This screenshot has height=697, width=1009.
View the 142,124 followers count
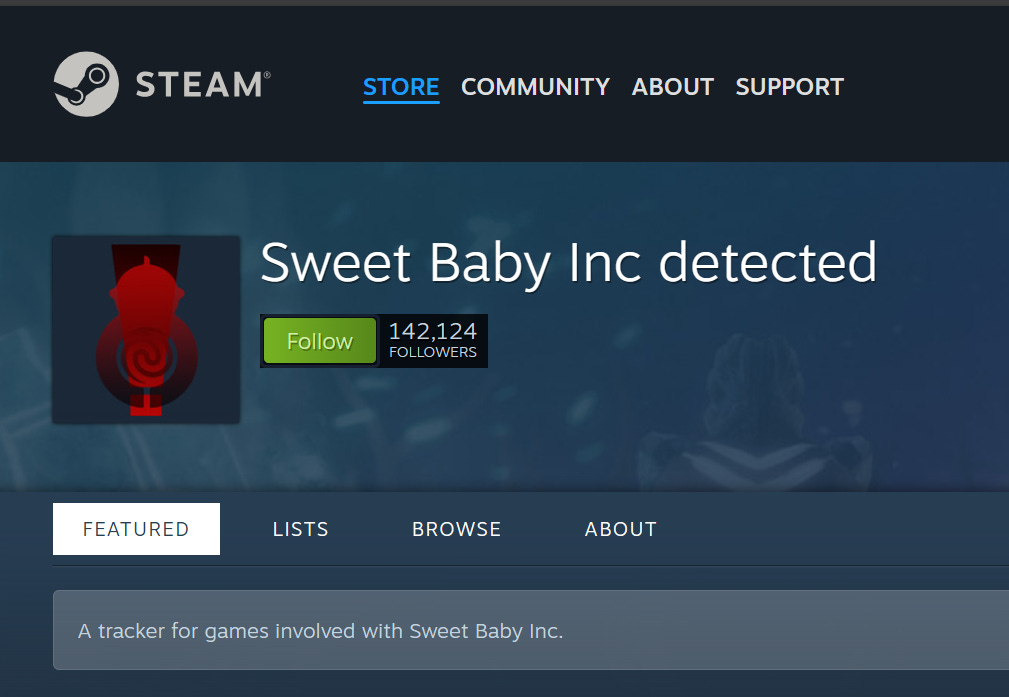point(432,340)
